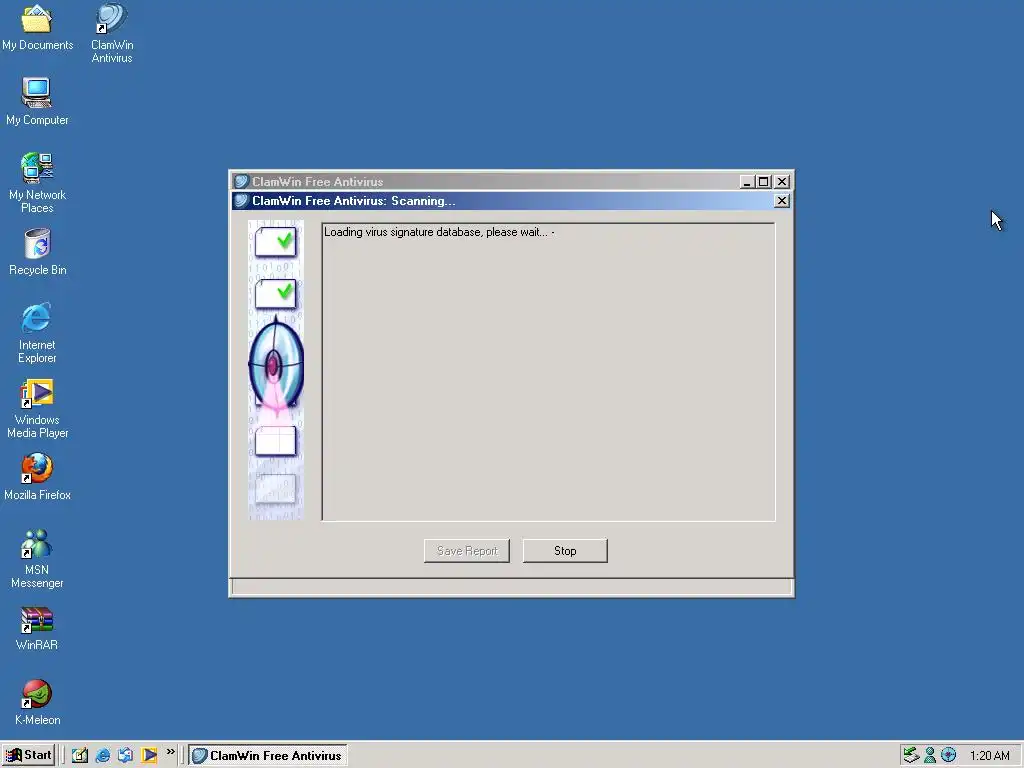Image resolution: width=1024 pixels, height=768 pixels.
Task: Open the My Documents desktop icon
Action: (37, 27)
